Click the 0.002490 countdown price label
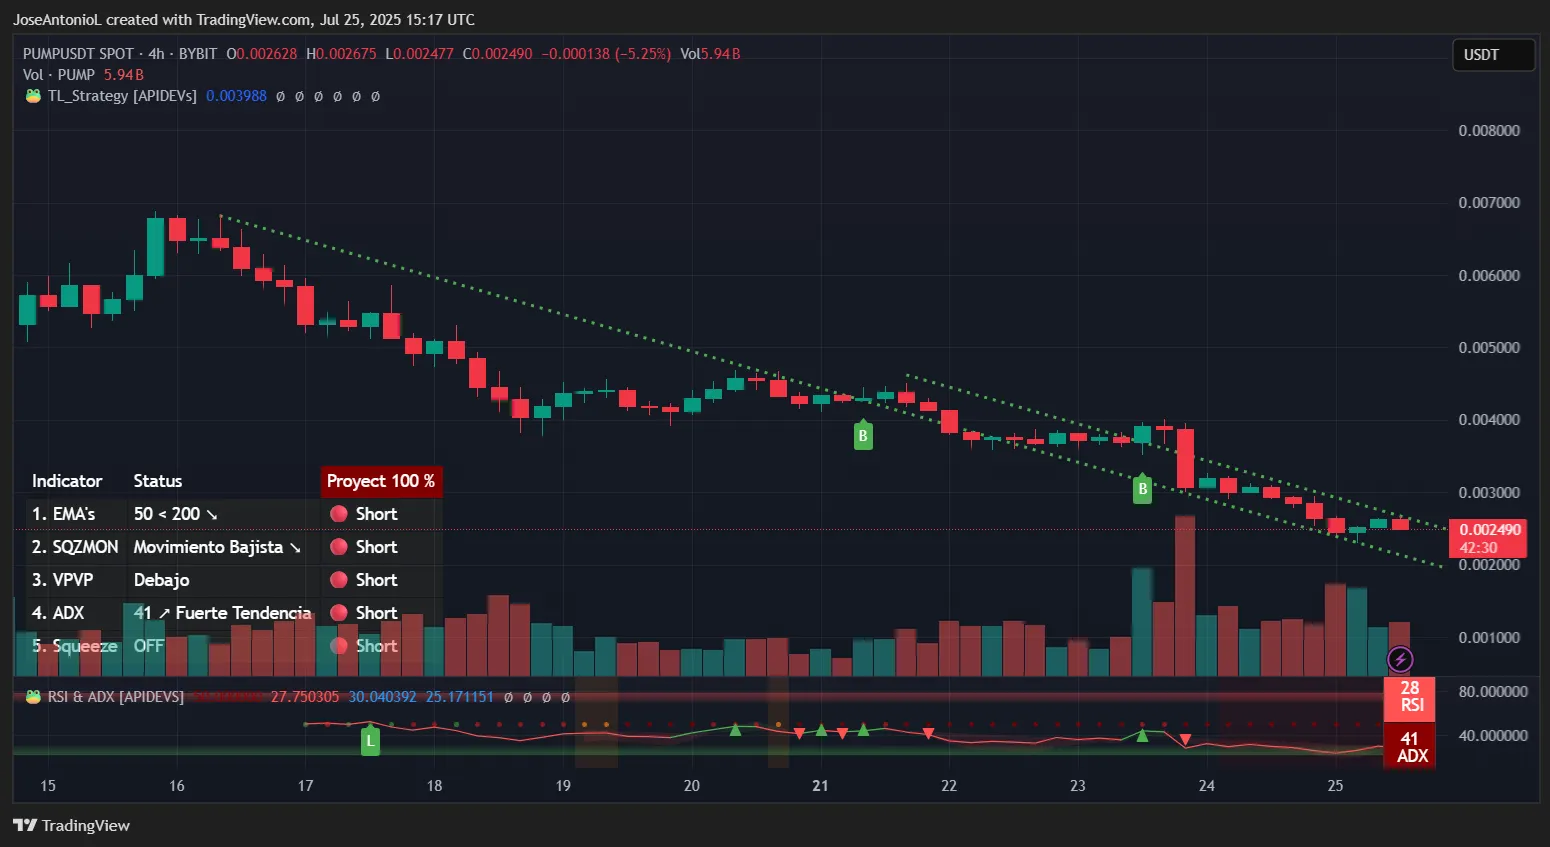This screenshot has width=1550, height=847. pos(1487,538)
